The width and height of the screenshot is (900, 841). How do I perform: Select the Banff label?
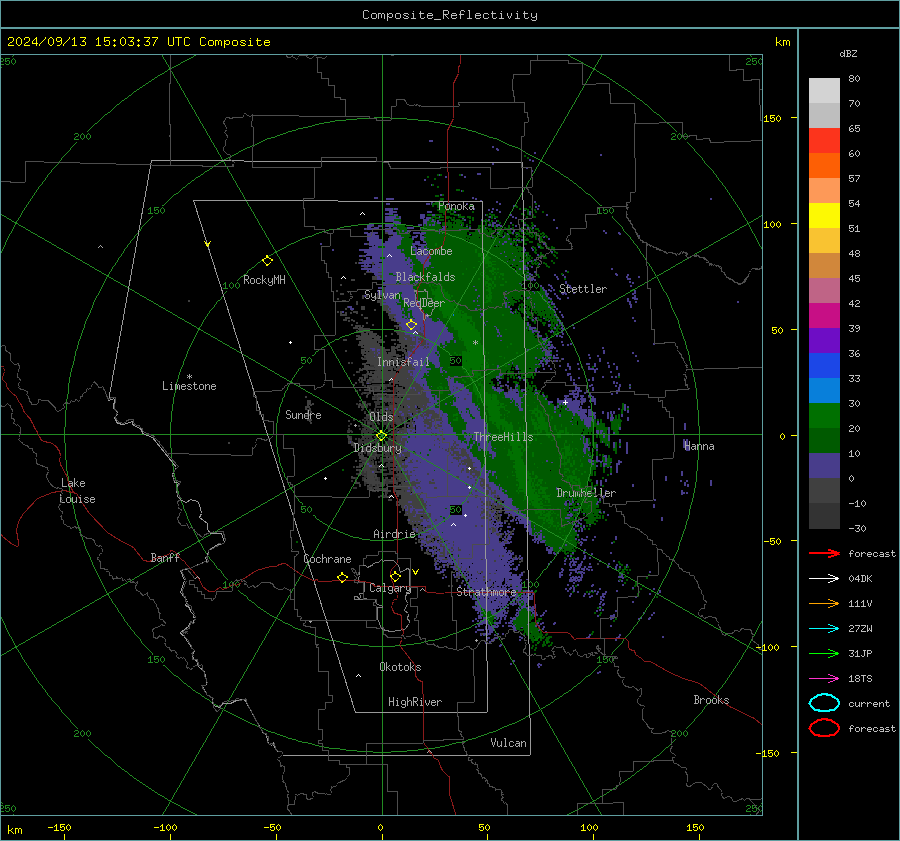(x=165, y=557)
